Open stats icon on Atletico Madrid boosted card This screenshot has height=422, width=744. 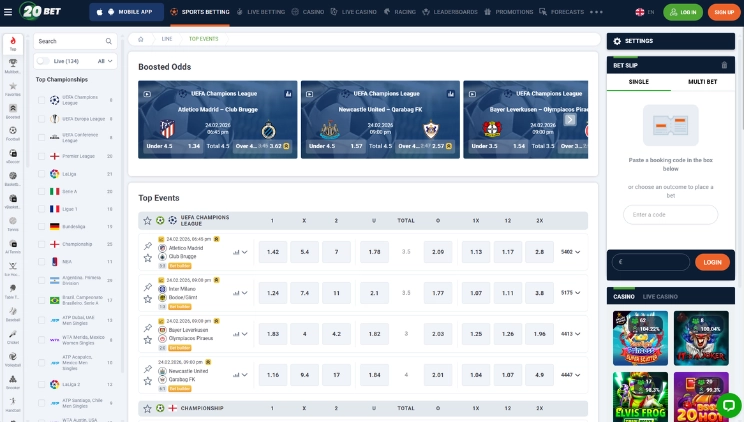pyautogui.click(x=288, y=94)
